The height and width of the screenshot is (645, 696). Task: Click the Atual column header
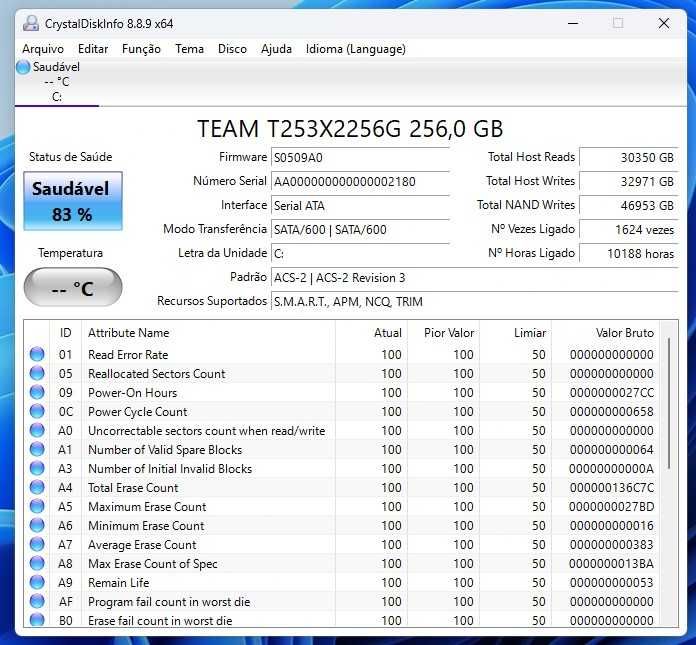[x=372, y=333]
